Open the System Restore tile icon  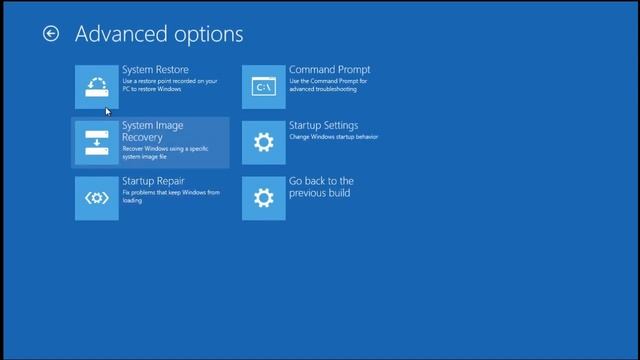[x=97, y=87]
